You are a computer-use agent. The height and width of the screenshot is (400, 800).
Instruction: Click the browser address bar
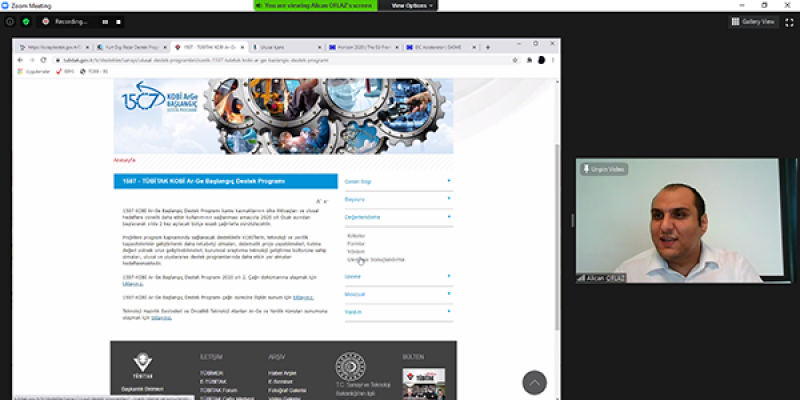(x=283, y=60)
